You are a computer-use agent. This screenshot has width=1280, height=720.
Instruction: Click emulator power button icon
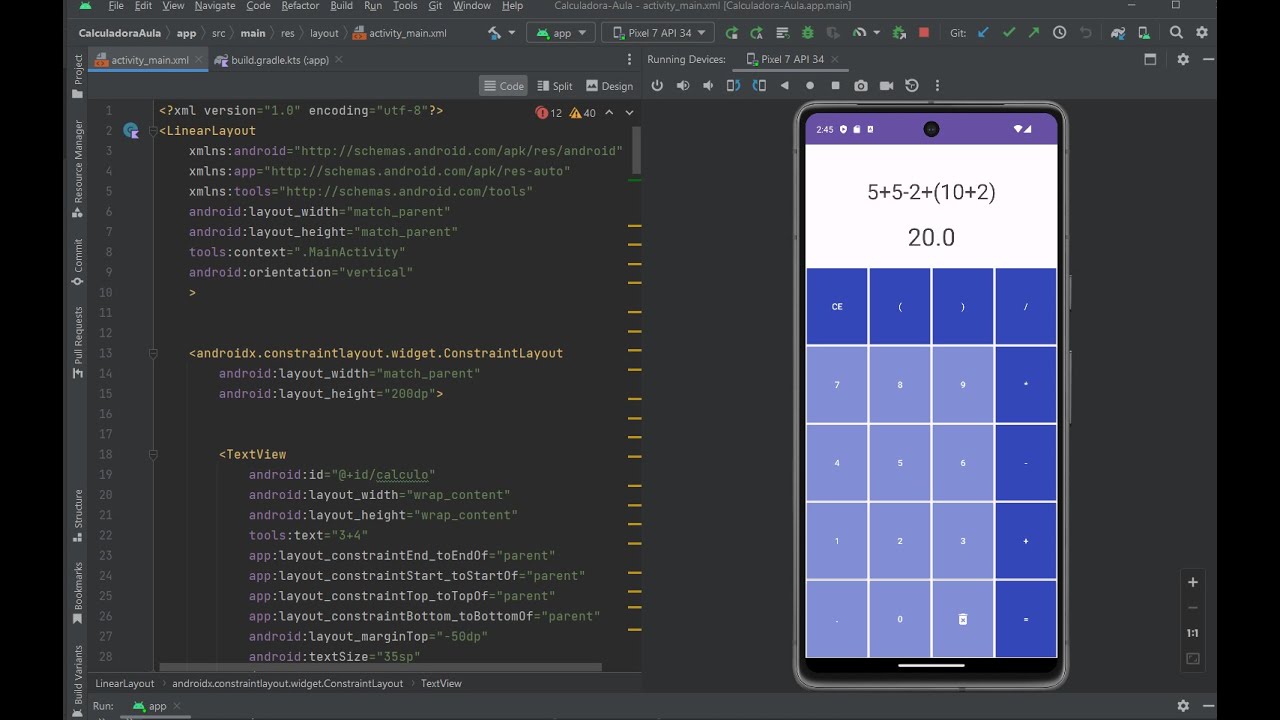[x=657, y=86]
